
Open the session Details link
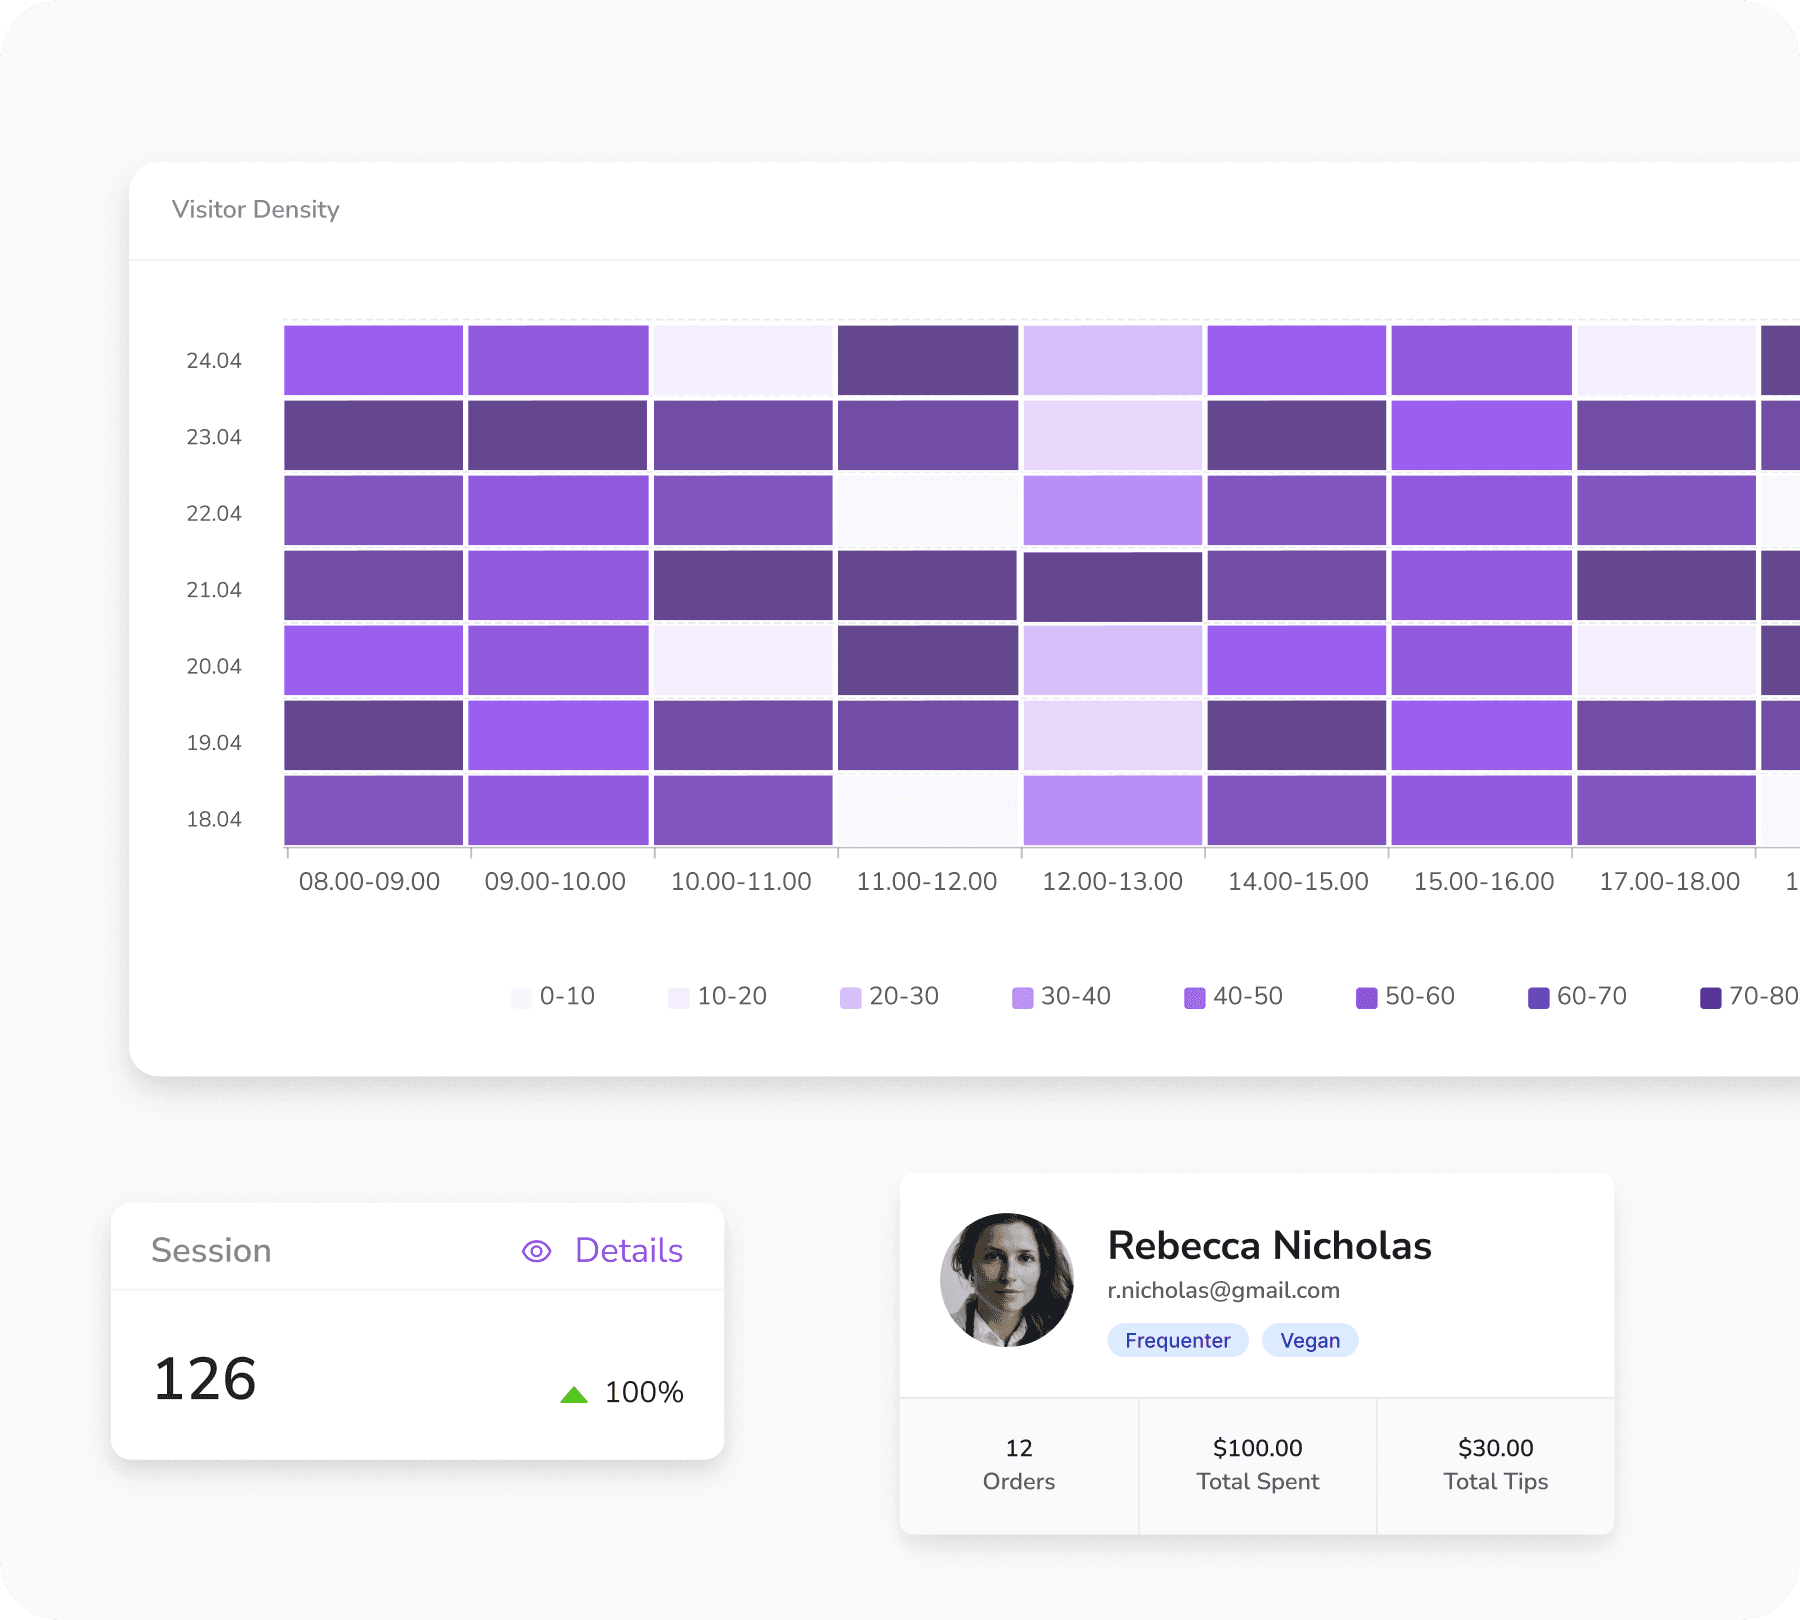click(x=628, y=1251)
